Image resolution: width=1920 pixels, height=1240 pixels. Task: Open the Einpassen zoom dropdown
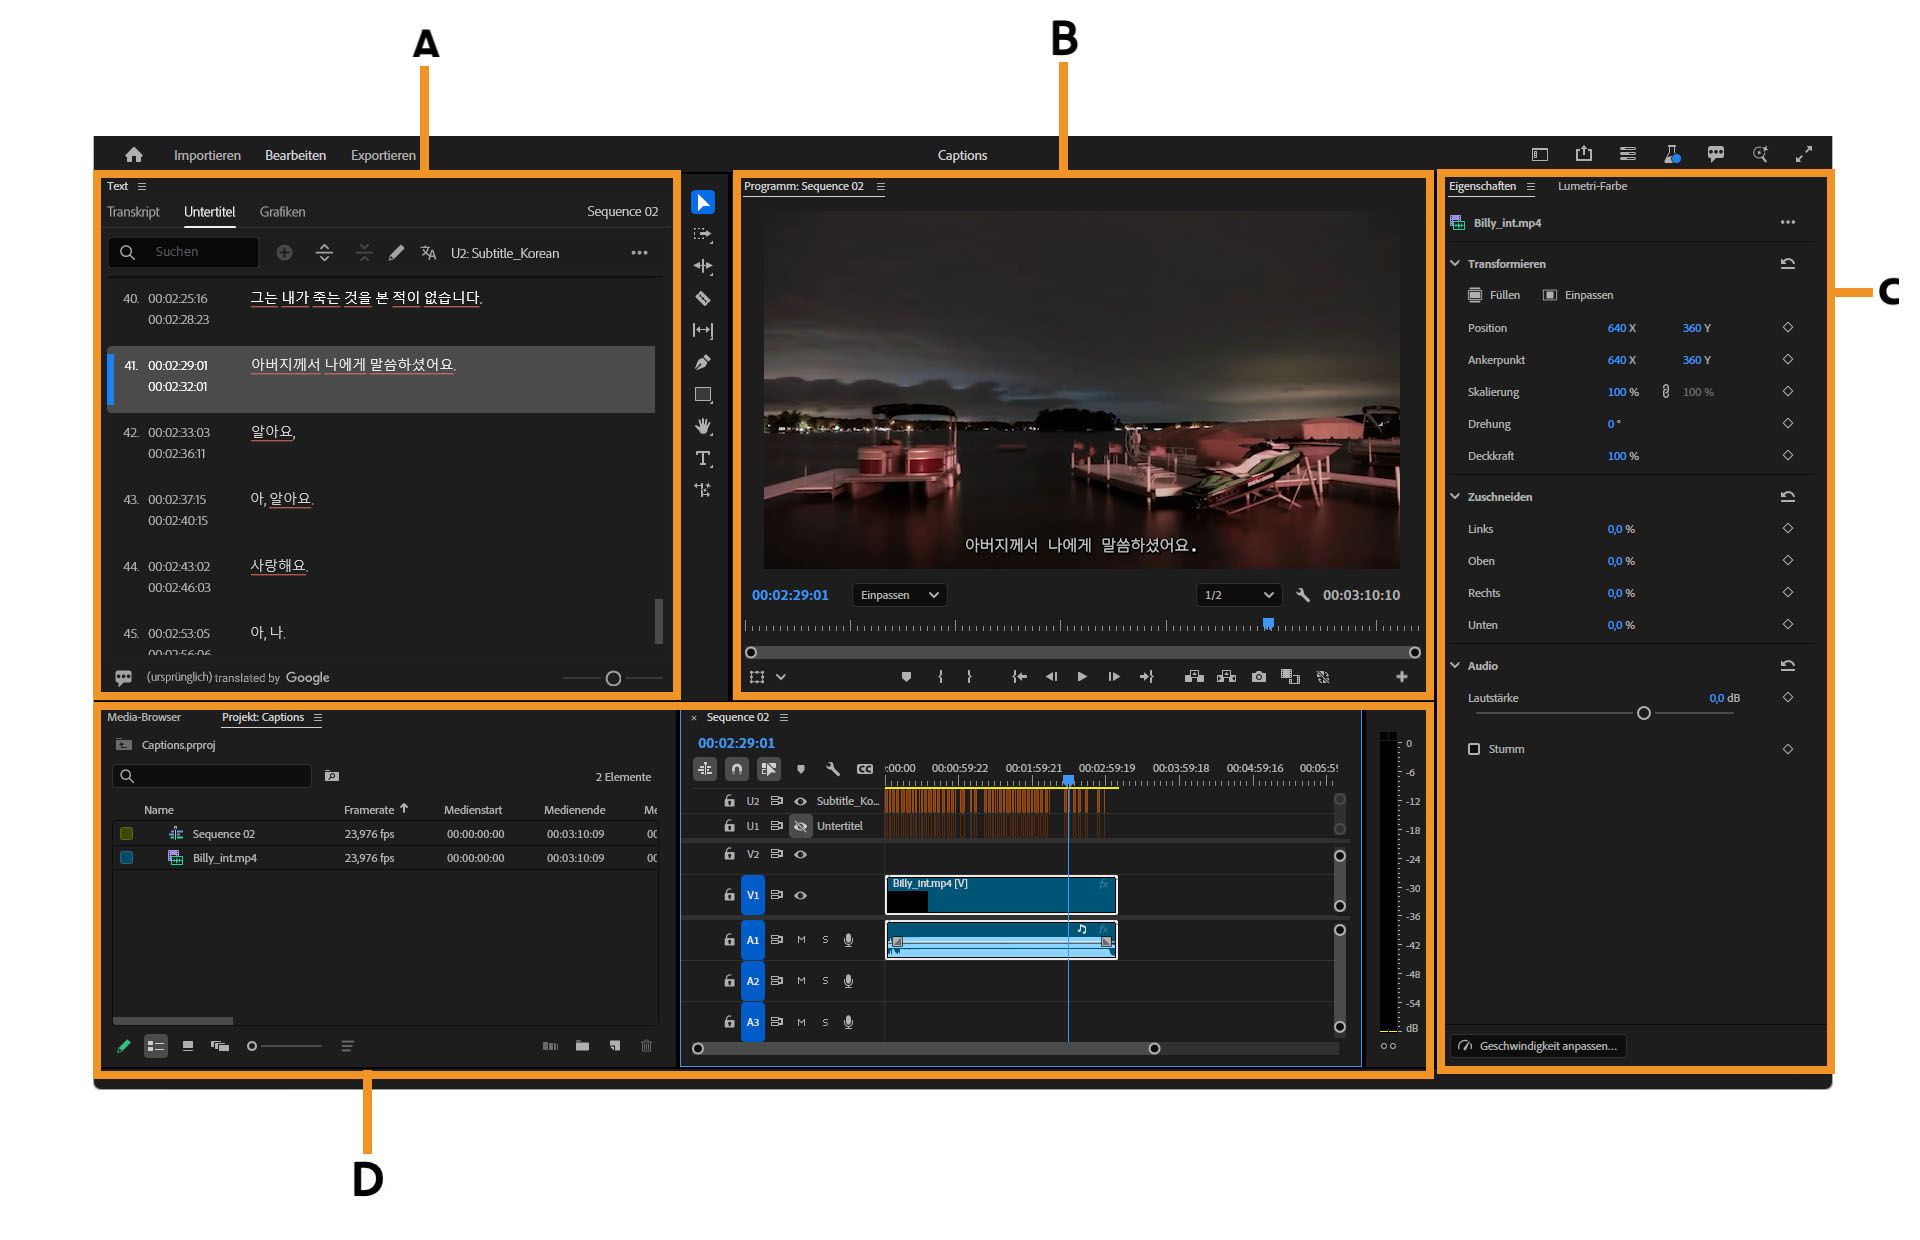coord(899,595)
